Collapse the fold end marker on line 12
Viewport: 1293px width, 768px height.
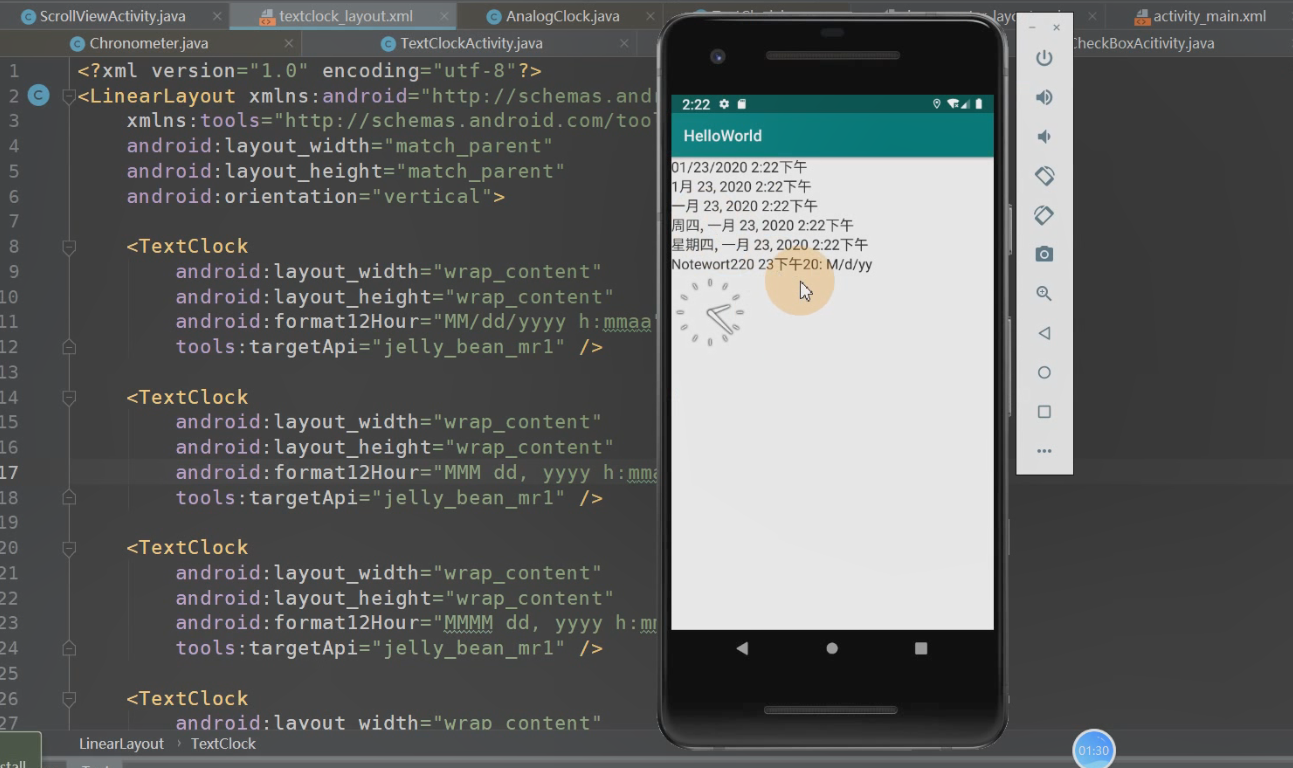(68, 347)
